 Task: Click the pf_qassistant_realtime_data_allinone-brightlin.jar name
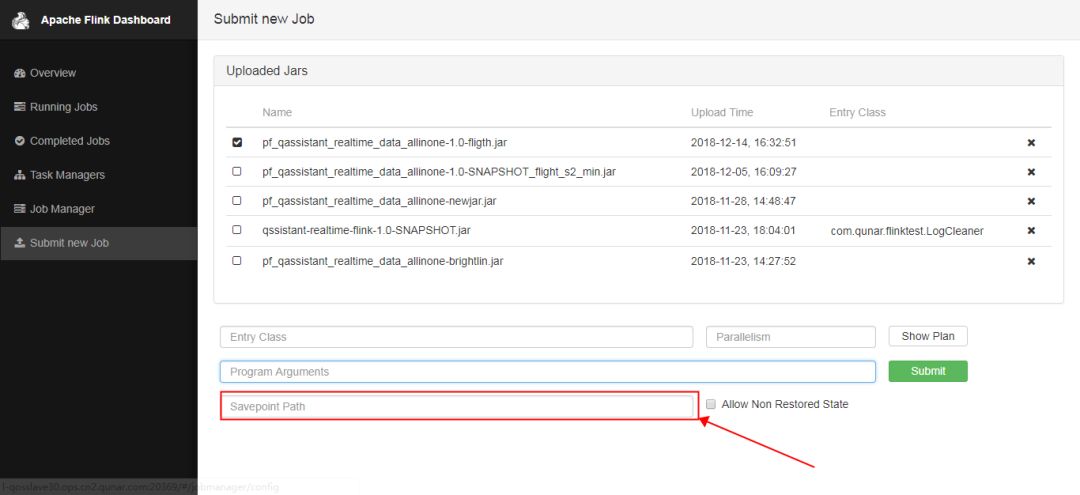[x=382, y=262]
